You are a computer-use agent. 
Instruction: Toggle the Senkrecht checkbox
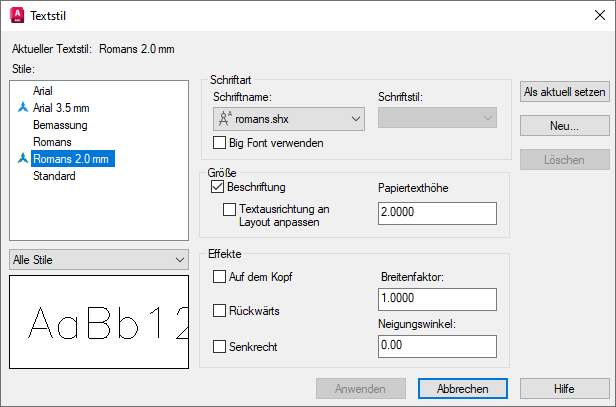pyautogui.click(x=219, y=346)
